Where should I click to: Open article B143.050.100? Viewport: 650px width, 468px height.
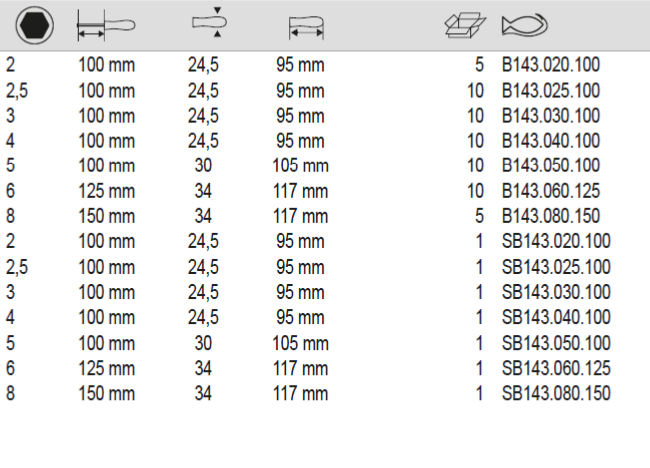click(x=550, y=165)
